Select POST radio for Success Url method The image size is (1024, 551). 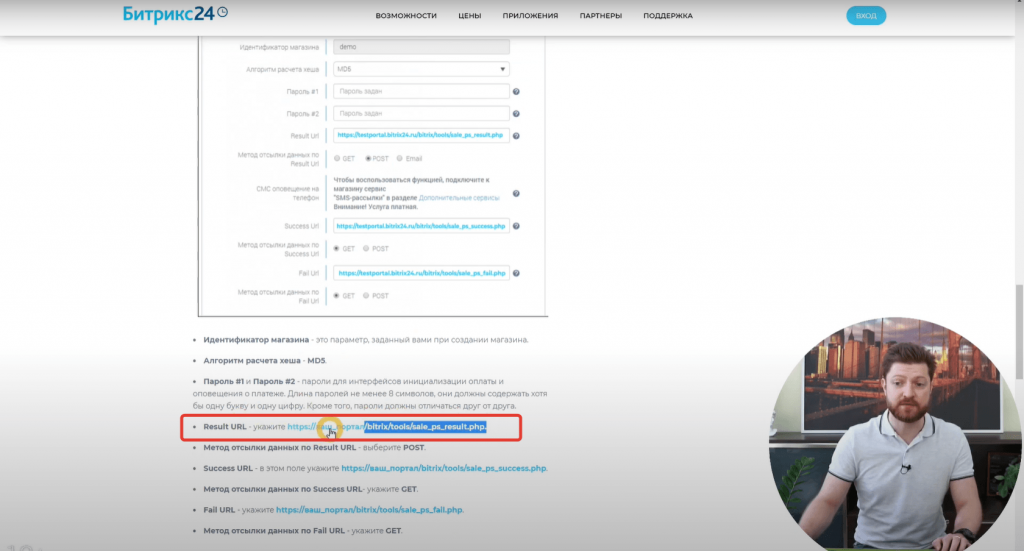click(x=366, y=249)
